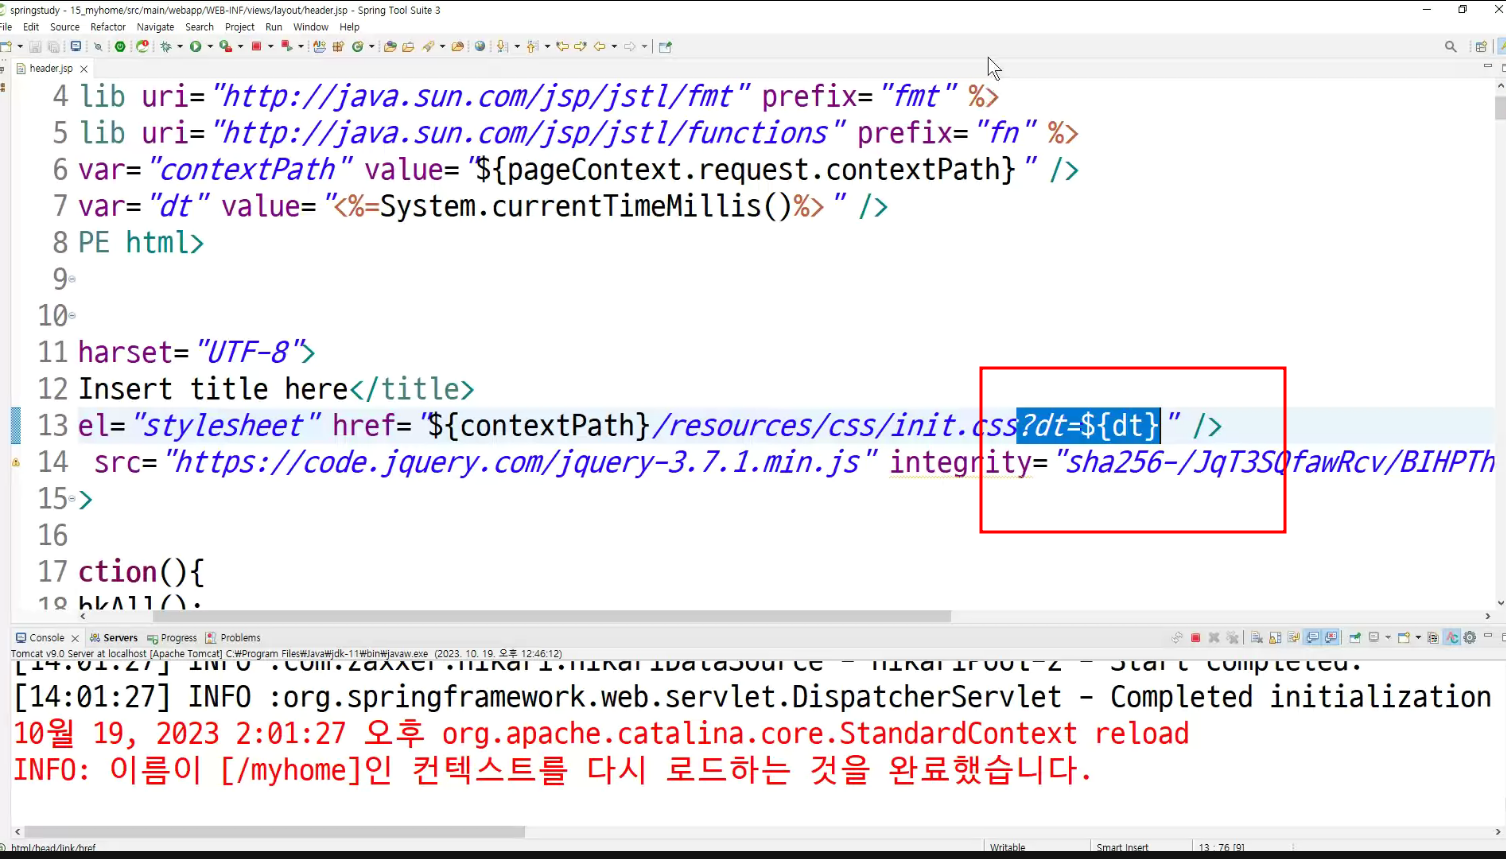Click the editor vertical scrollbar thumb
Screen dimensions: 1506x859
tap(1500, 108)
